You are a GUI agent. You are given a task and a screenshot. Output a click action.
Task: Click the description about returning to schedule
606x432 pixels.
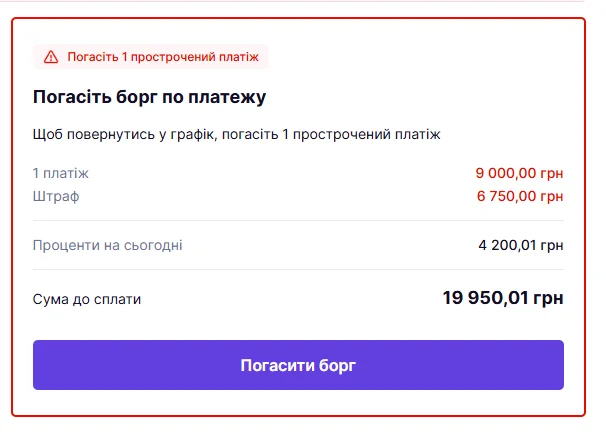[236, 134]
